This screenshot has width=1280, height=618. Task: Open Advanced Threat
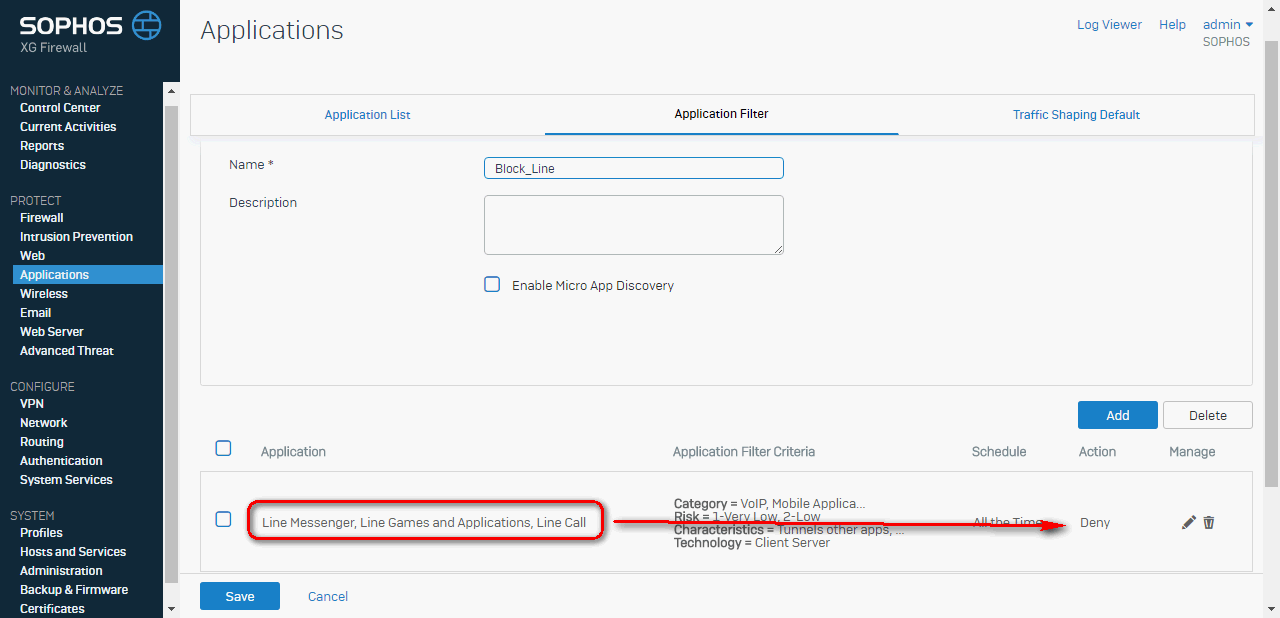point(67,351)
